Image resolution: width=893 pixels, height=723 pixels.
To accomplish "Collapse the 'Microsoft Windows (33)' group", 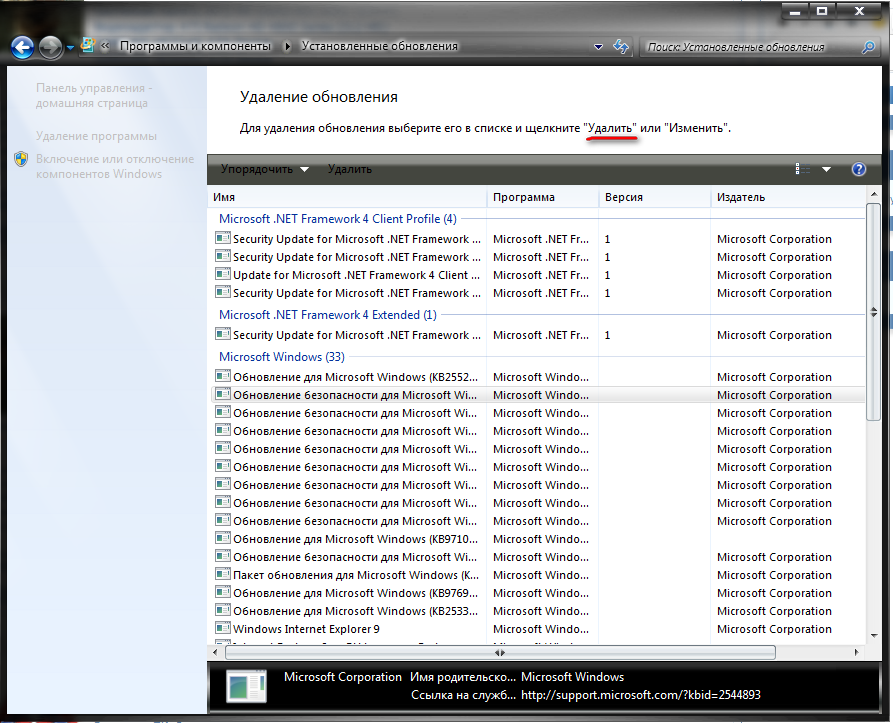I will 282,357.
